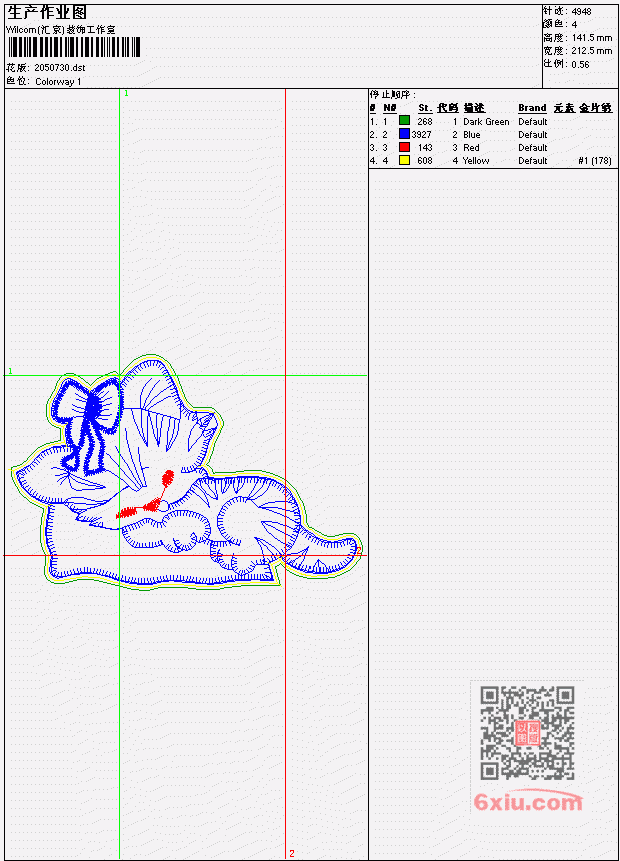Click the 金片数 column header
Viewport: 620px width, 861px height.
coord(595,108)
